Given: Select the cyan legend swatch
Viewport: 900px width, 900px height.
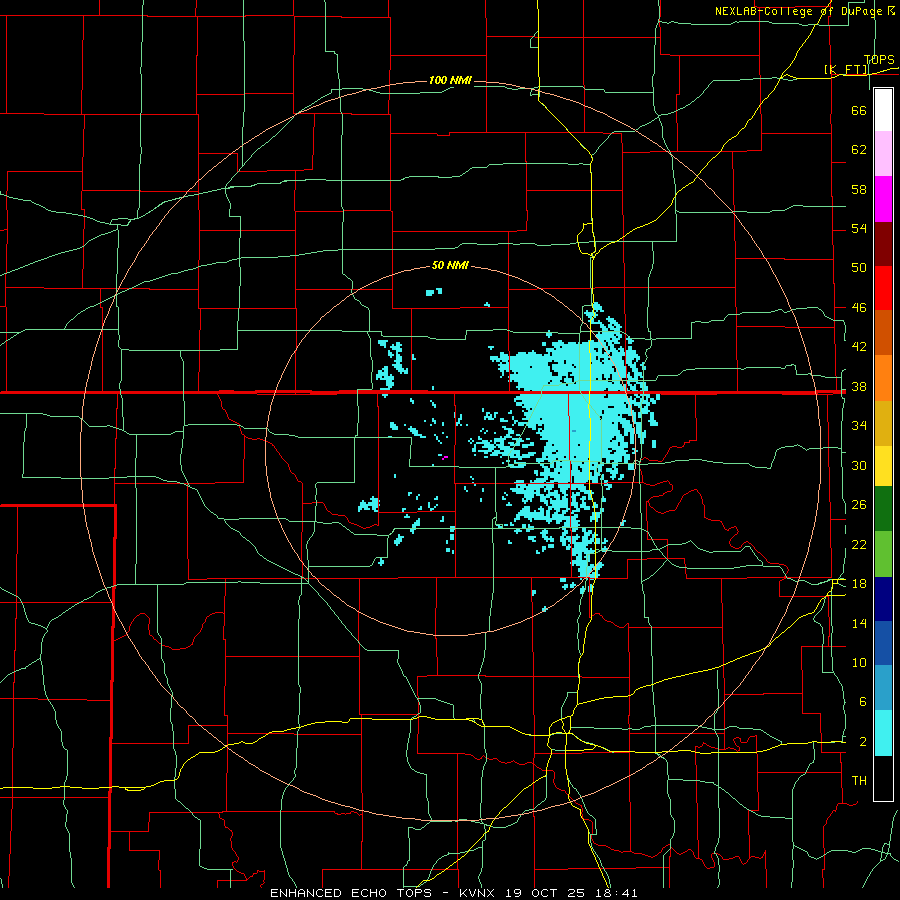Looking at the screenshot, I should coord(883,733).
